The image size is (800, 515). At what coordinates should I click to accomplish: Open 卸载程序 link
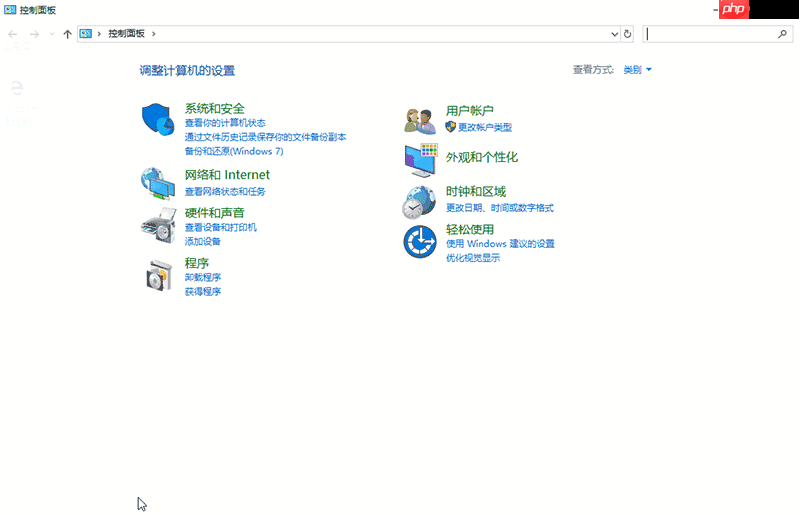[x=203, y=277]
